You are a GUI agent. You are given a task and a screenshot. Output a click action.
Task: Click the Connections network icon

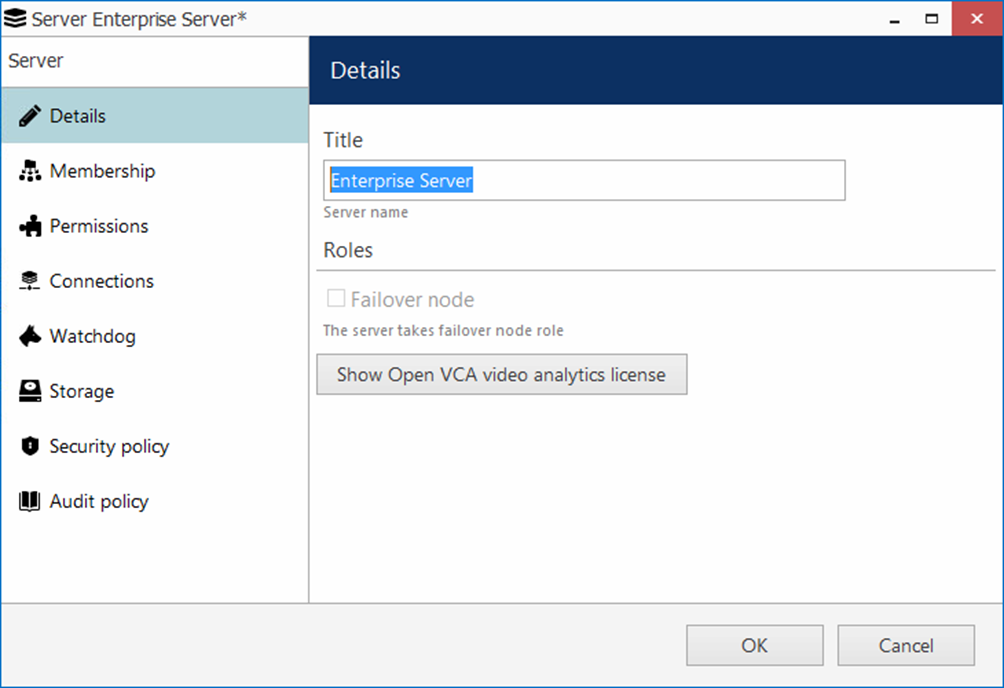[x=30, y=281]
